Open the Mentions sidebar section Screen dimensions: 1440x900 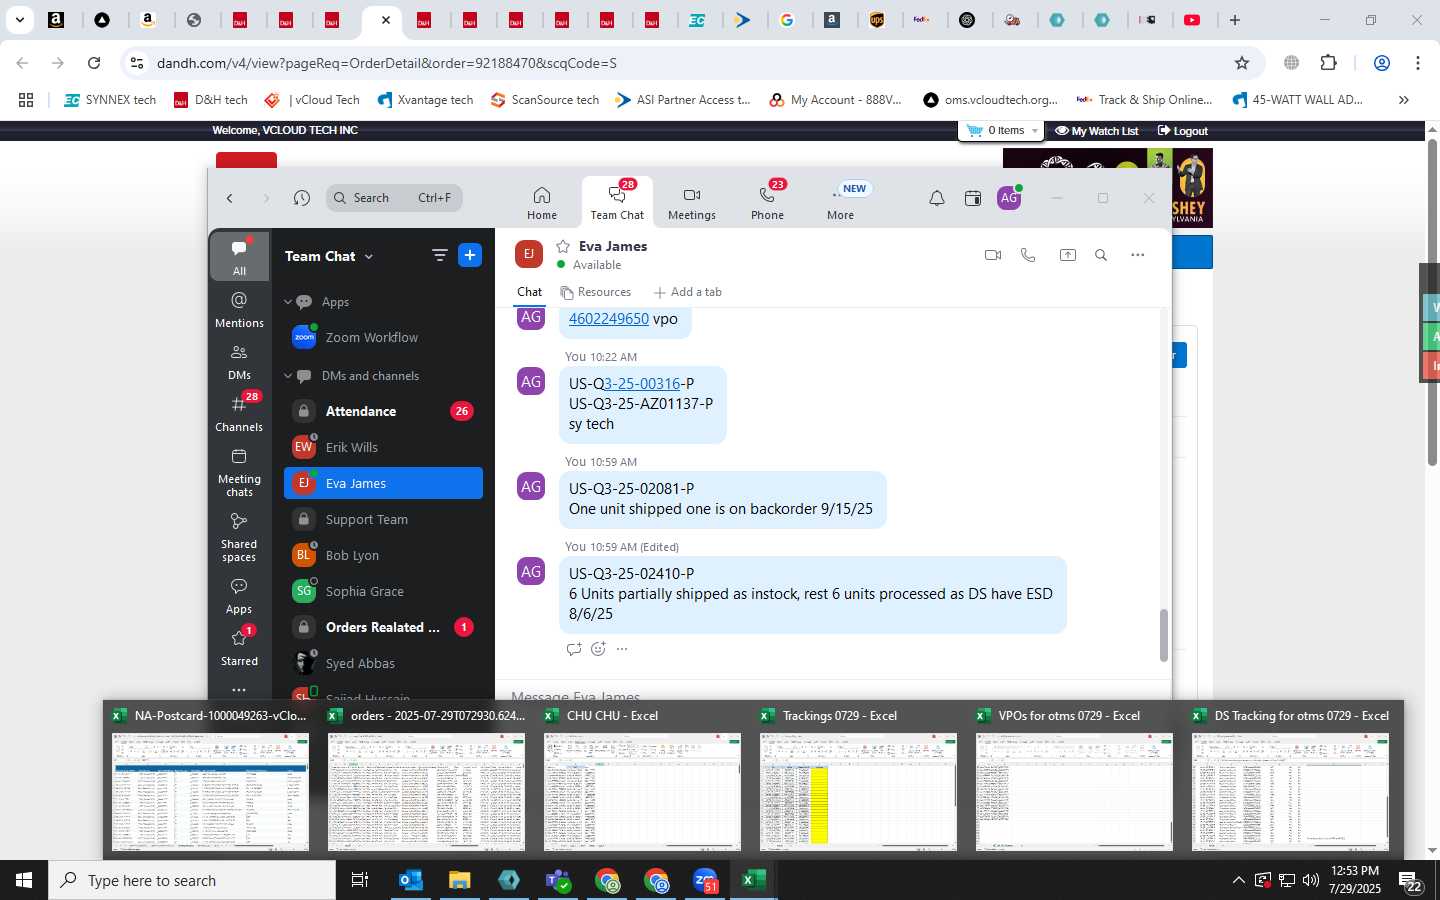(239, 309)
